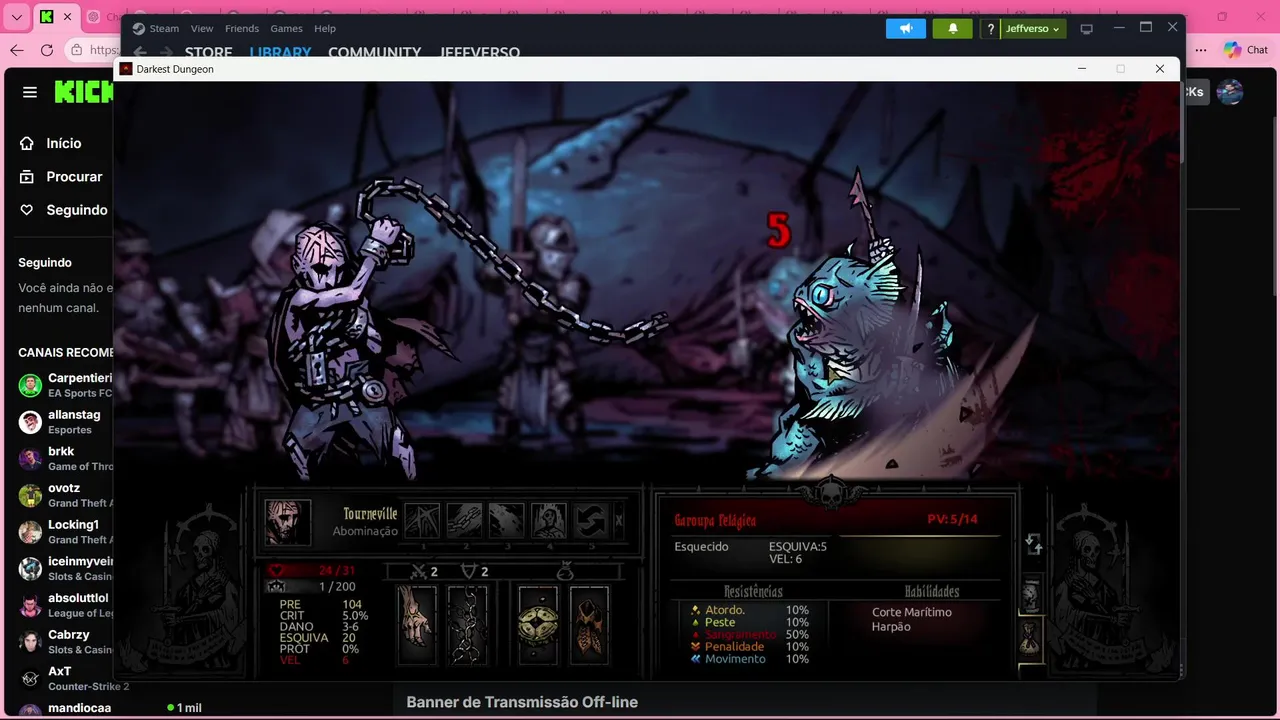Click the loot bag icon above trinkets

click(565, 571)
